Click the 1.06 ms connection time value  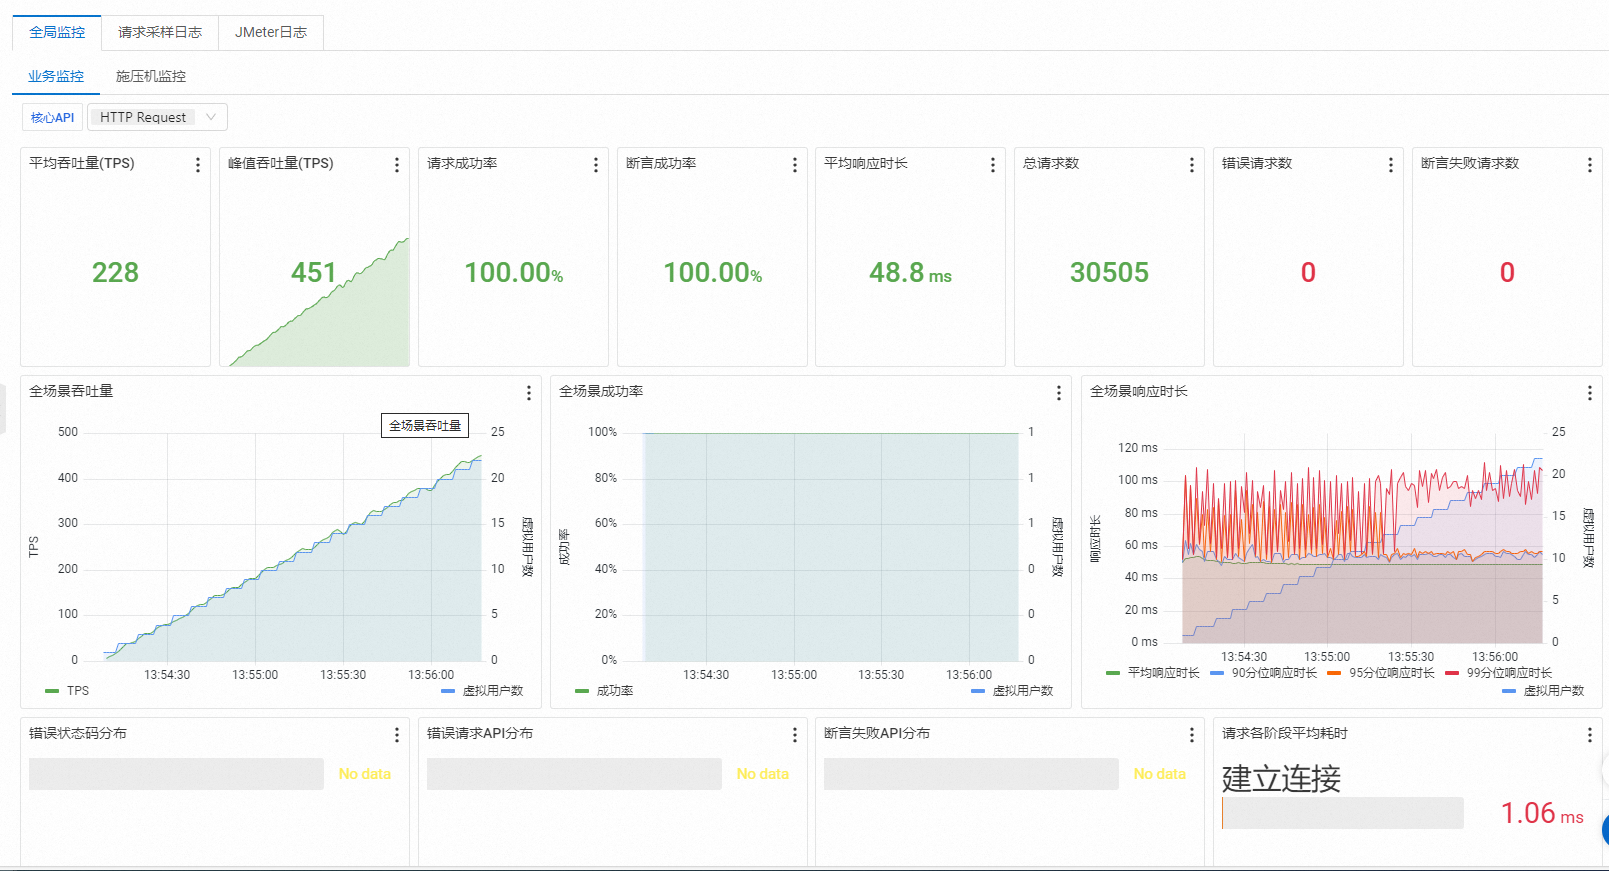[x=1542, y=813]
